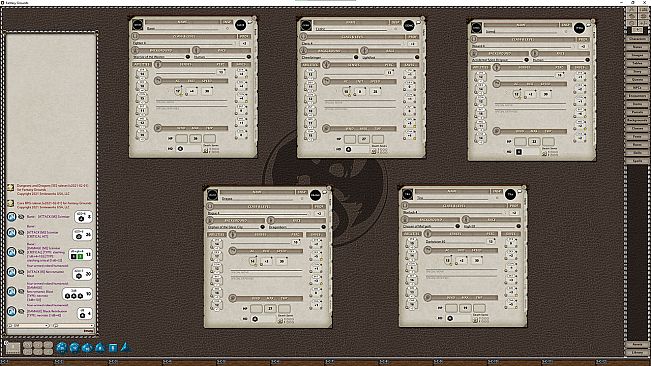The image size is (651, 366).
Task: Open the chat mode dropdown below chat log
Action: coord(28,326)
